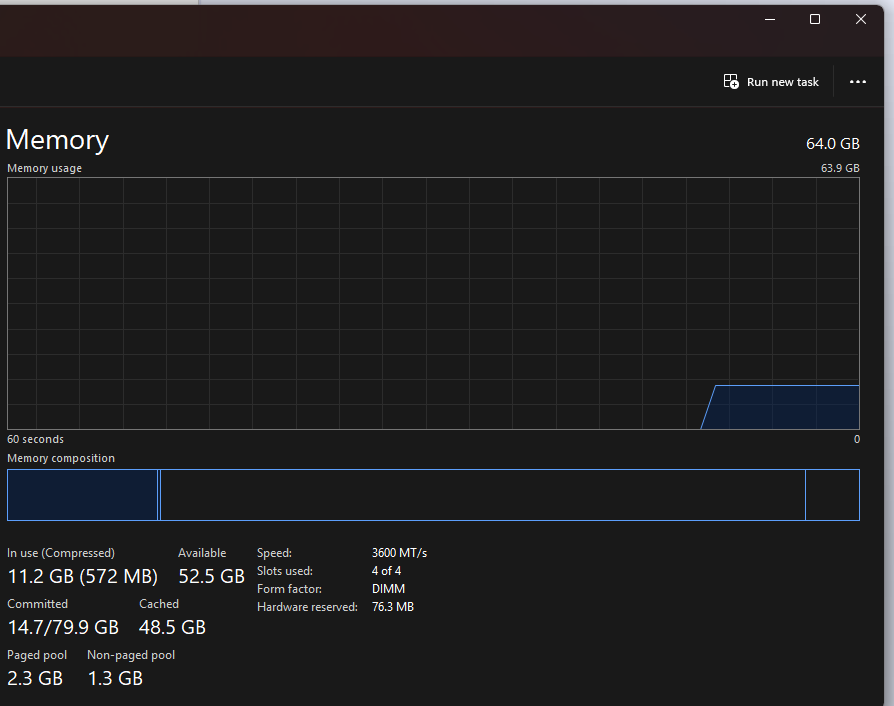
Task: Click the 52.5 GB available value
Action: point(212,577)
